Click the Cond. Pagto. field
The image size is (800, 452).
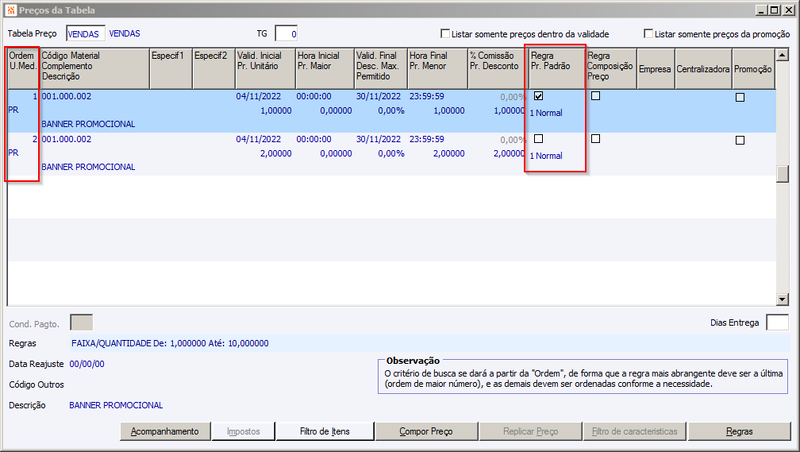(x=81, y=323)
